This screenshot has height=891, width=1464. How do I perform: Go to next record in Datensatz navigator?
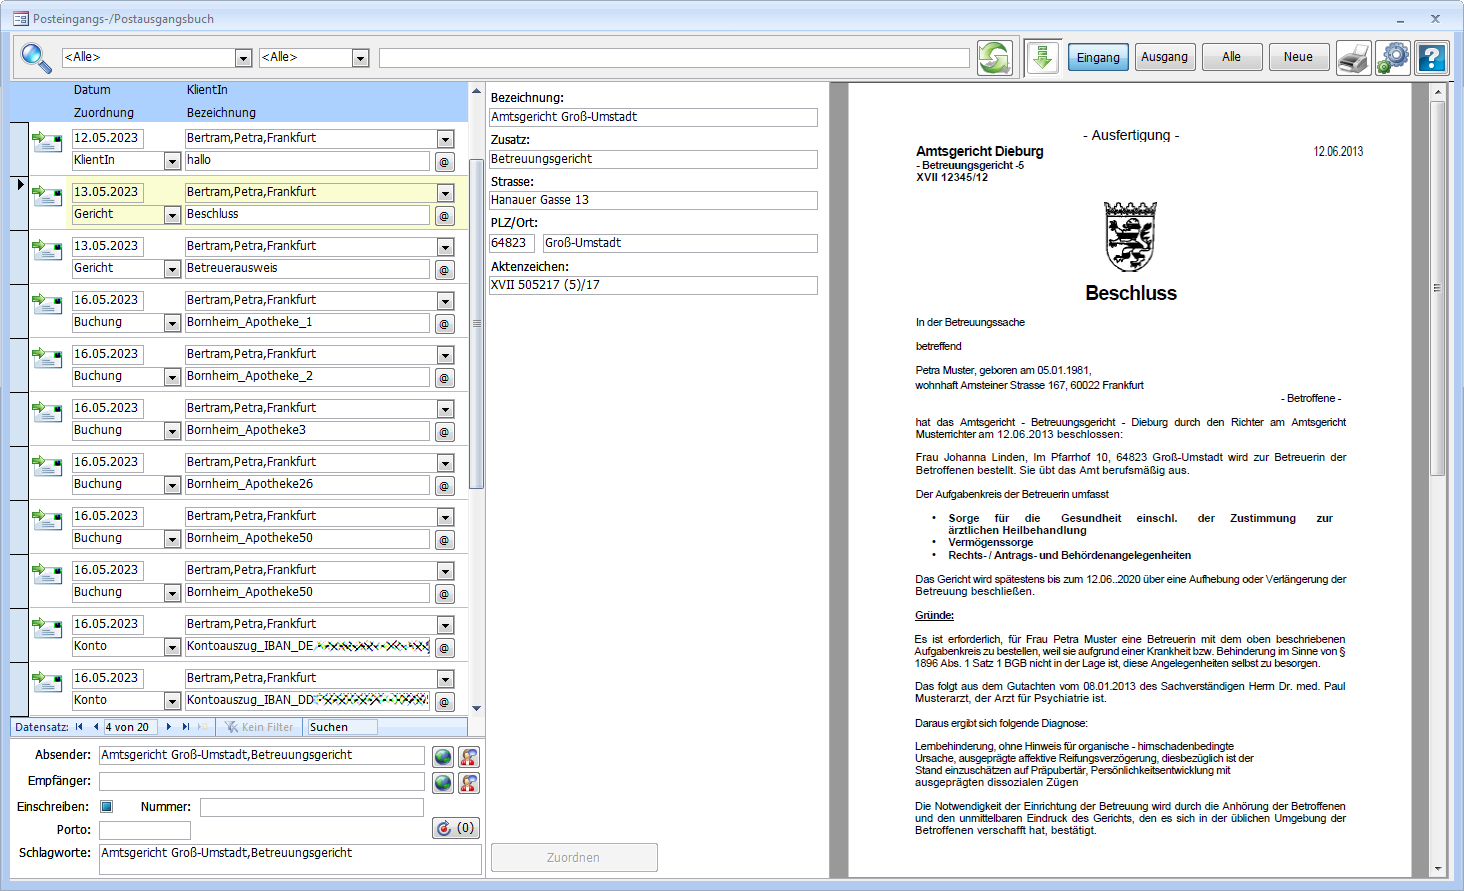click(x=169, y=727)
